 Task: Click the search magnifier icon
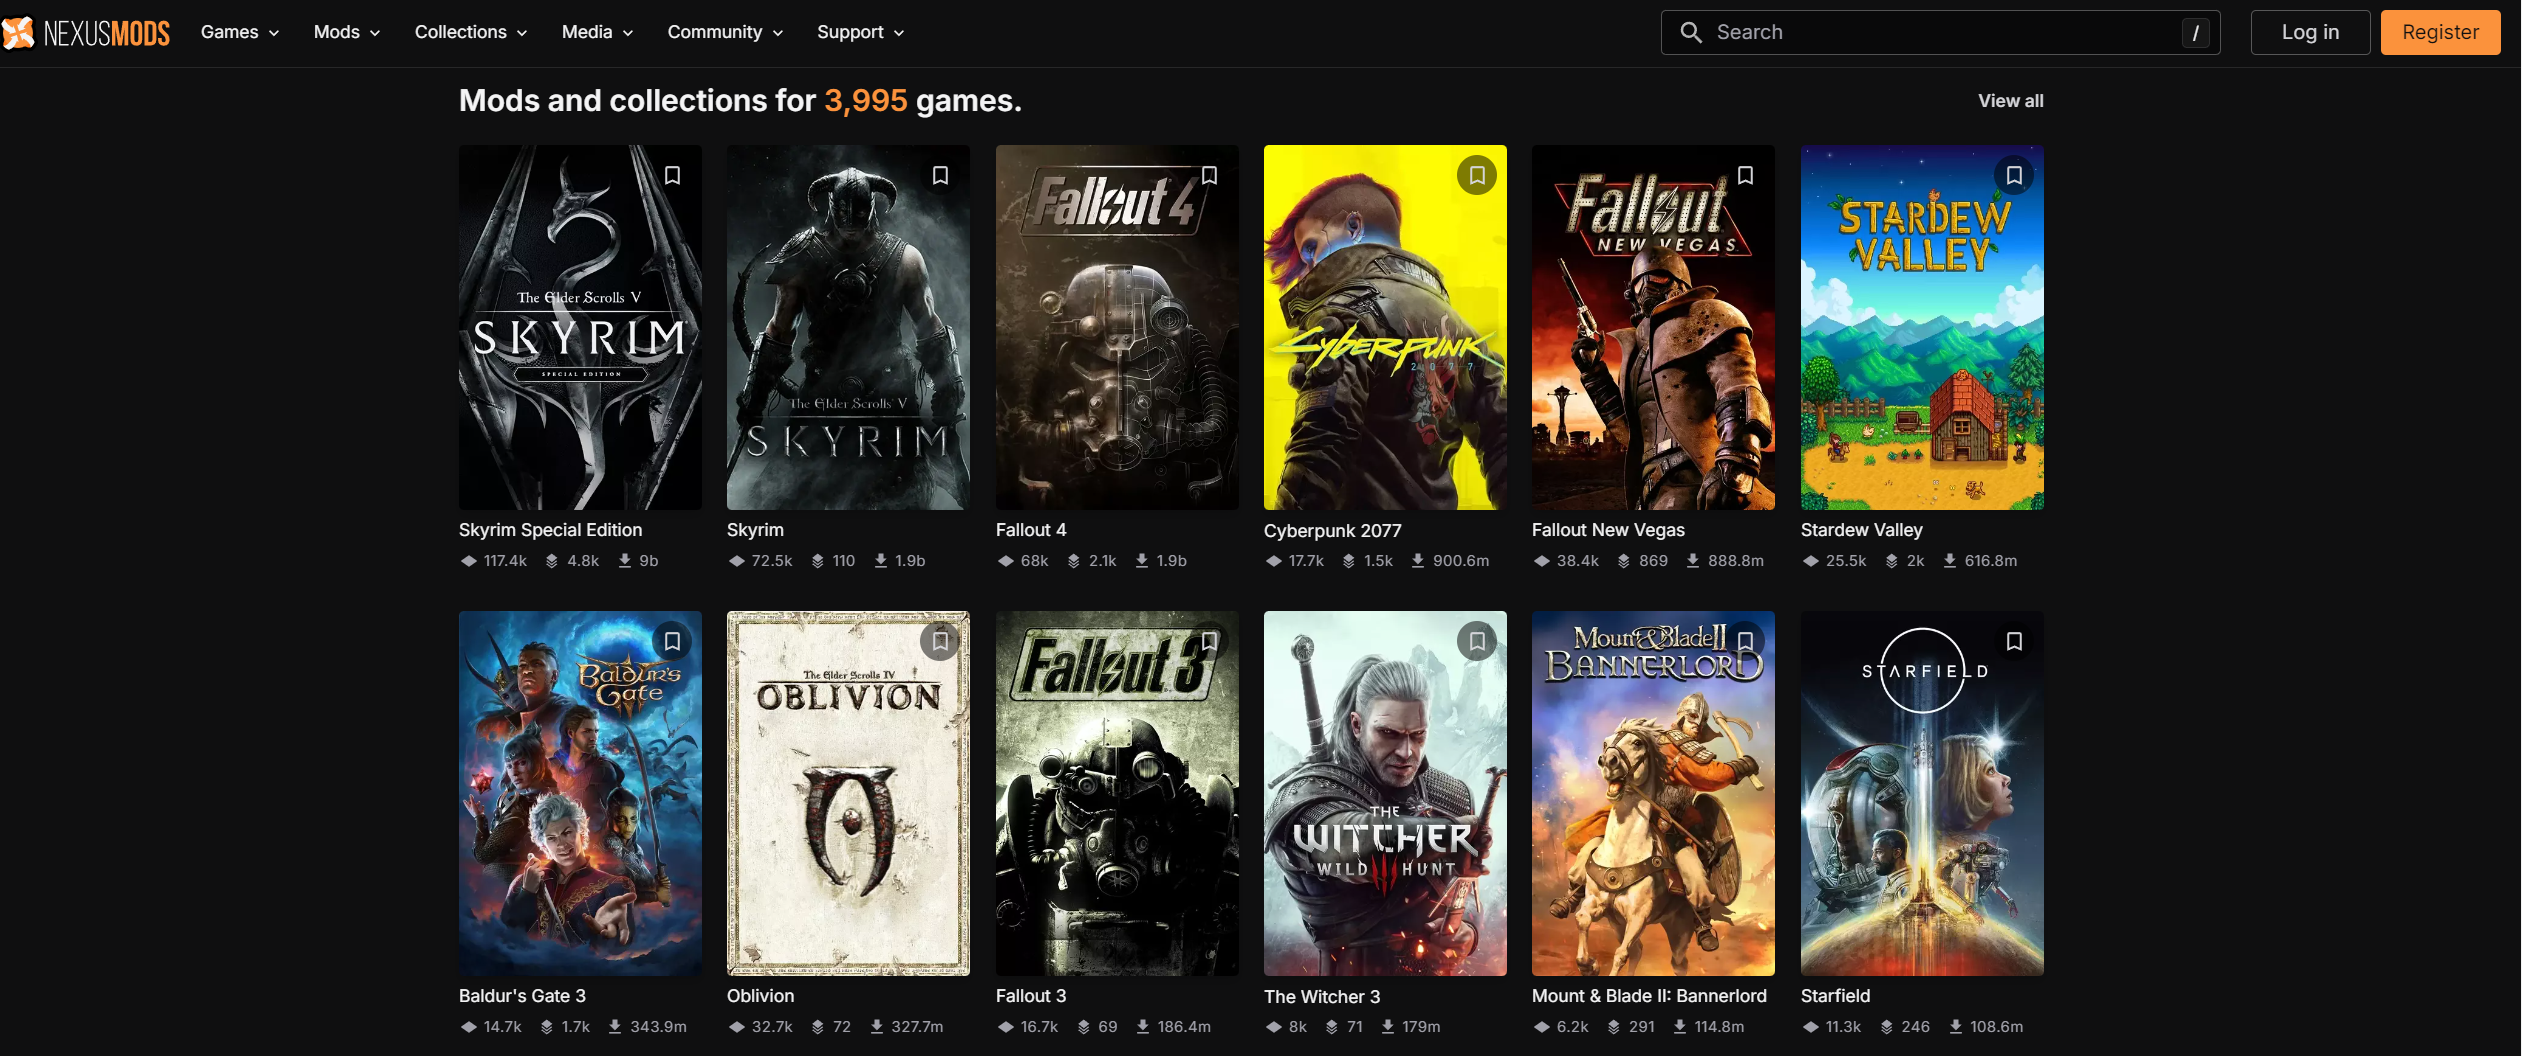(x=1690, y=33)
